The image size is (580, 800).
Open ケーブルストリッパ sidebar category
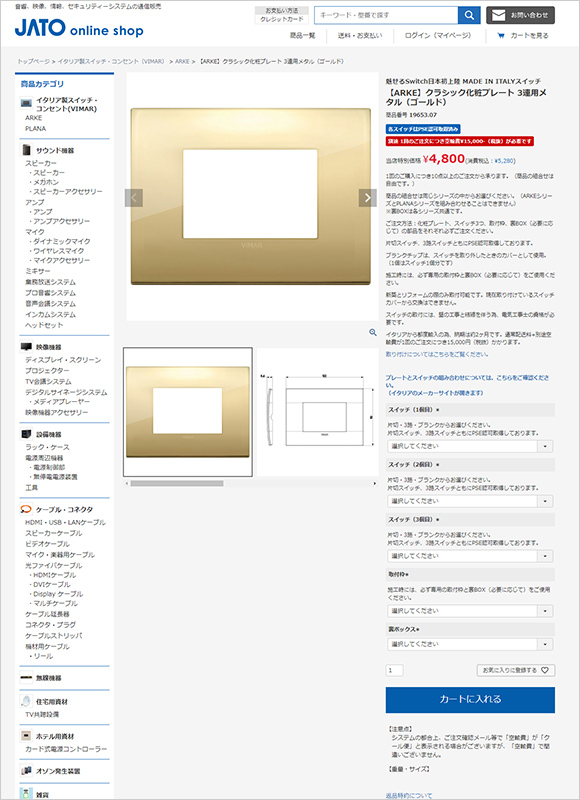pyautogui.click(x=54, y=636)
